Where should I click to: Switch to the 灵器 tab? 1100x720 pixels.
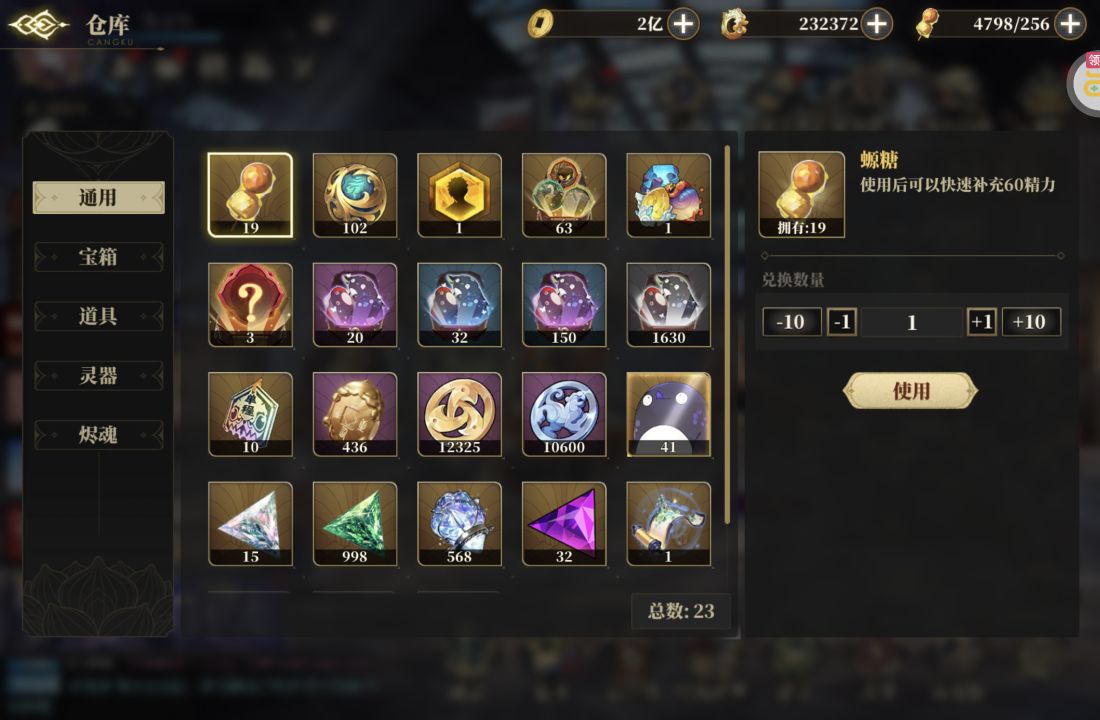click(x=98, y=375)
